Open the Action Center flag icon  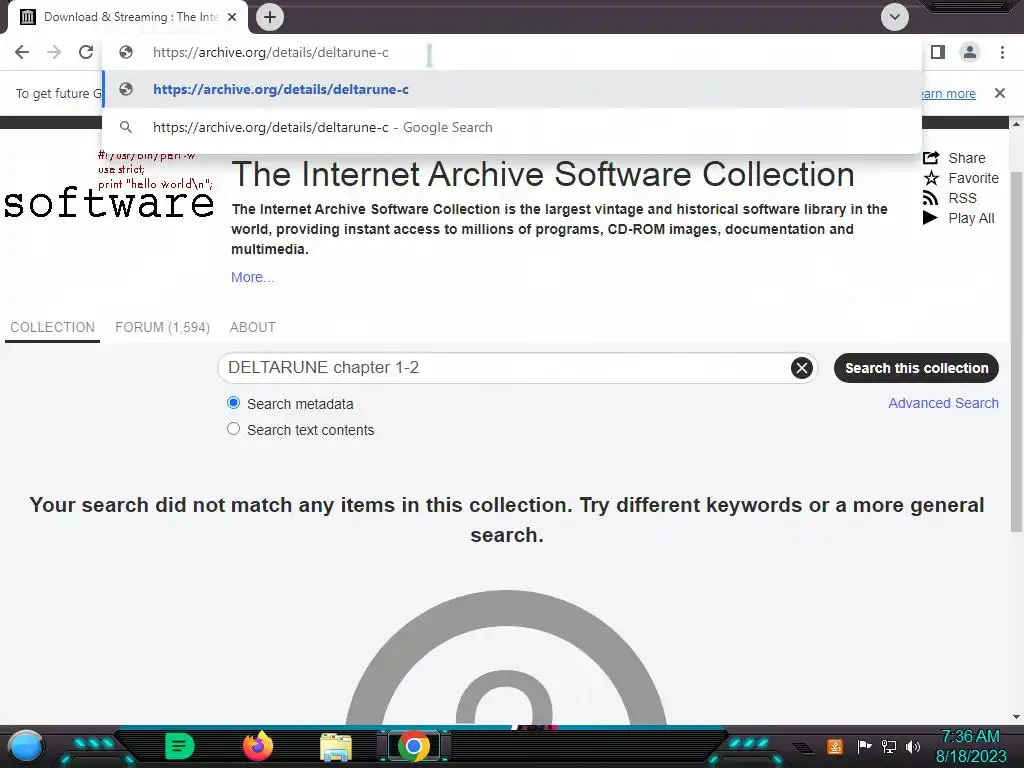(864, 746)
